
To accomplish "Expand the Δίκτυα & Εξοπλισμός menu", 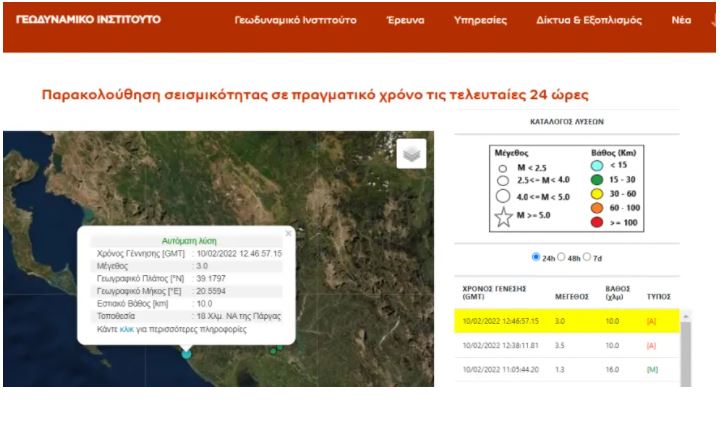I will (x=589, y=20).
